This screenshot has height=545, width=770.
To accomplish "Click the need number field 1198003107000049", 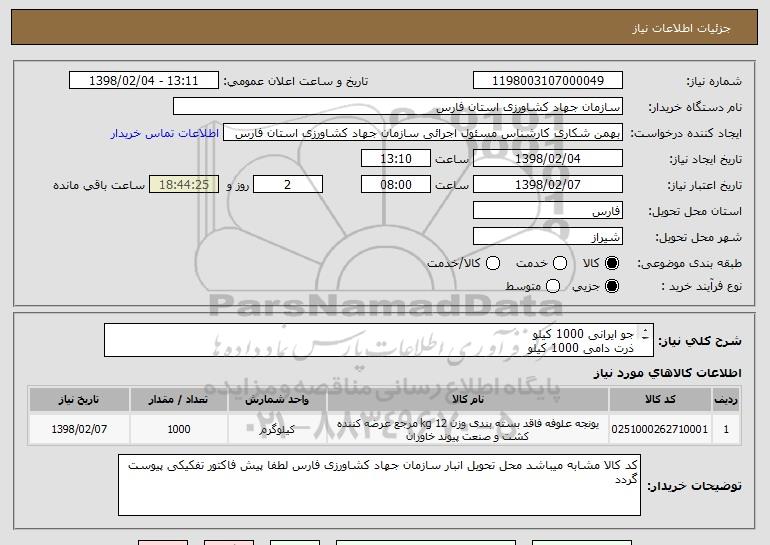I will tap(548, 81).
